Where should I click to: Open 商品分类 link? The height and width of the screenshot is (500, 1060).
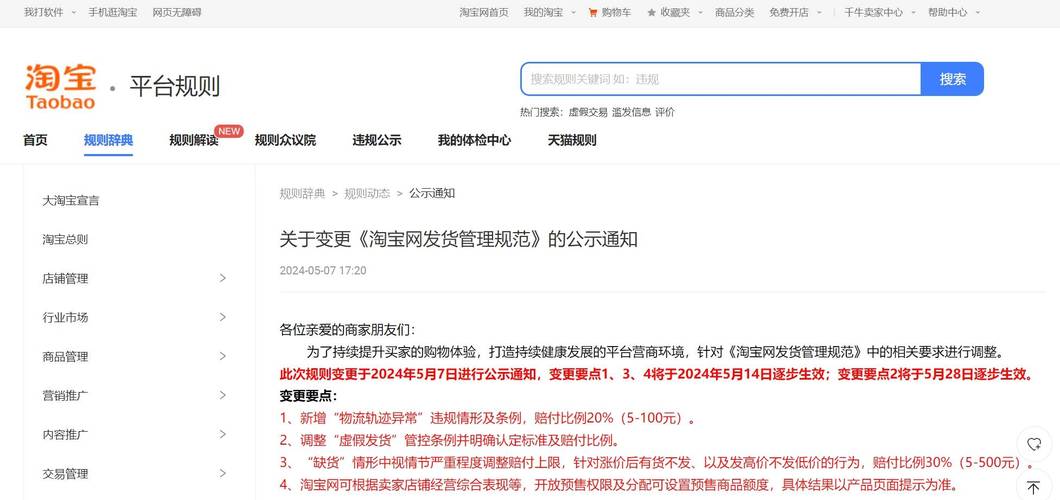735,12
